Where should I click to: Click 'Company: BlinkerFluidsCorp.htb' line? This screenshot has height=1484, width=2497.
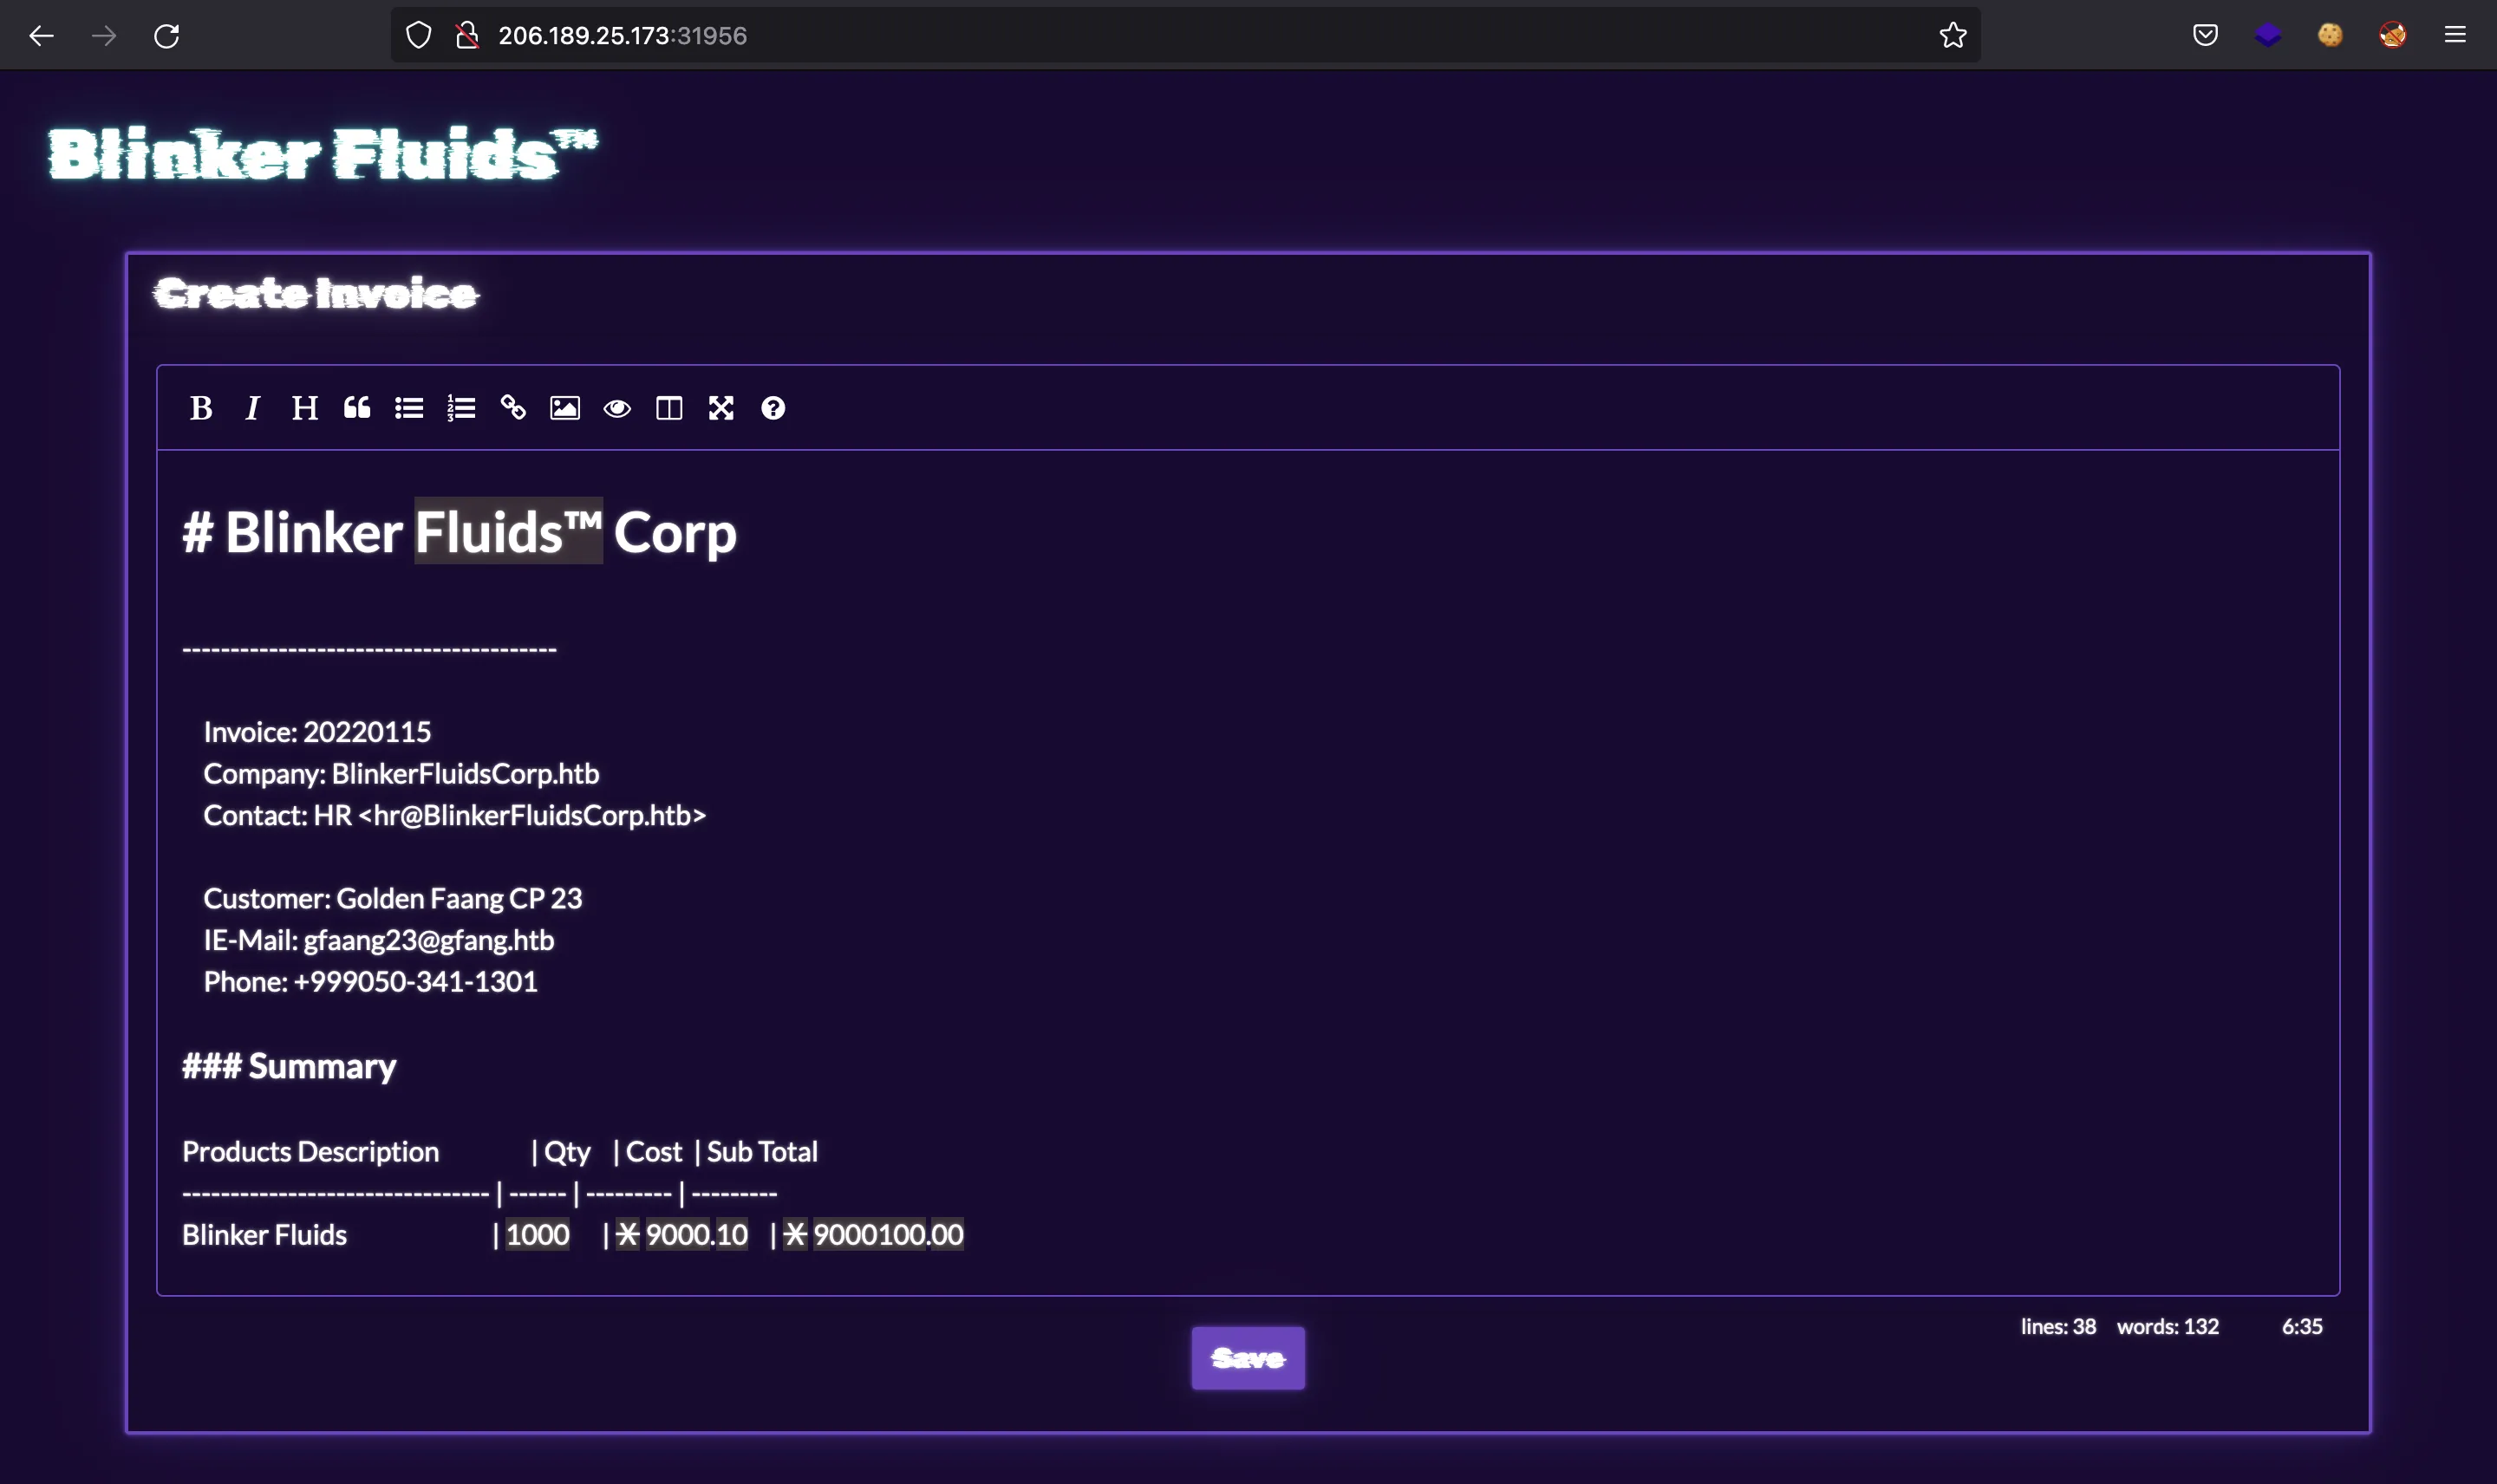(401, 774)
